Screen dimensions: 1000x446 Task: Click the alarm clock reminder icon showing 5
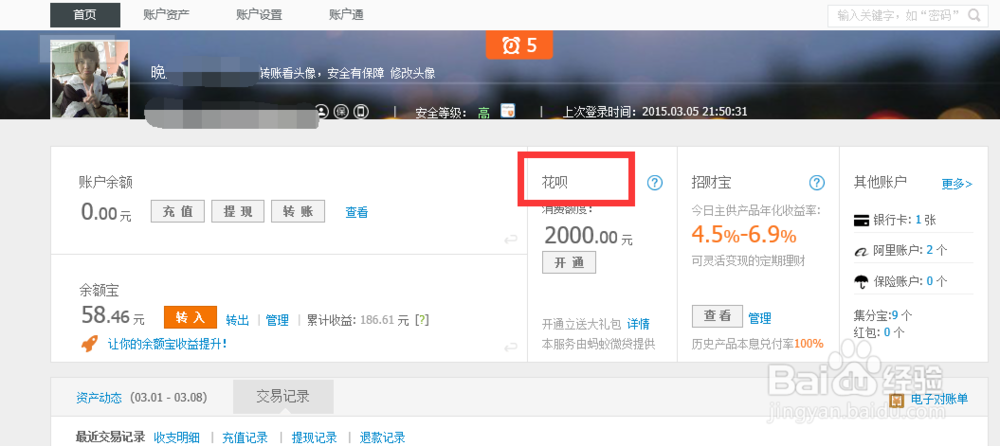(x=518, y=45)
